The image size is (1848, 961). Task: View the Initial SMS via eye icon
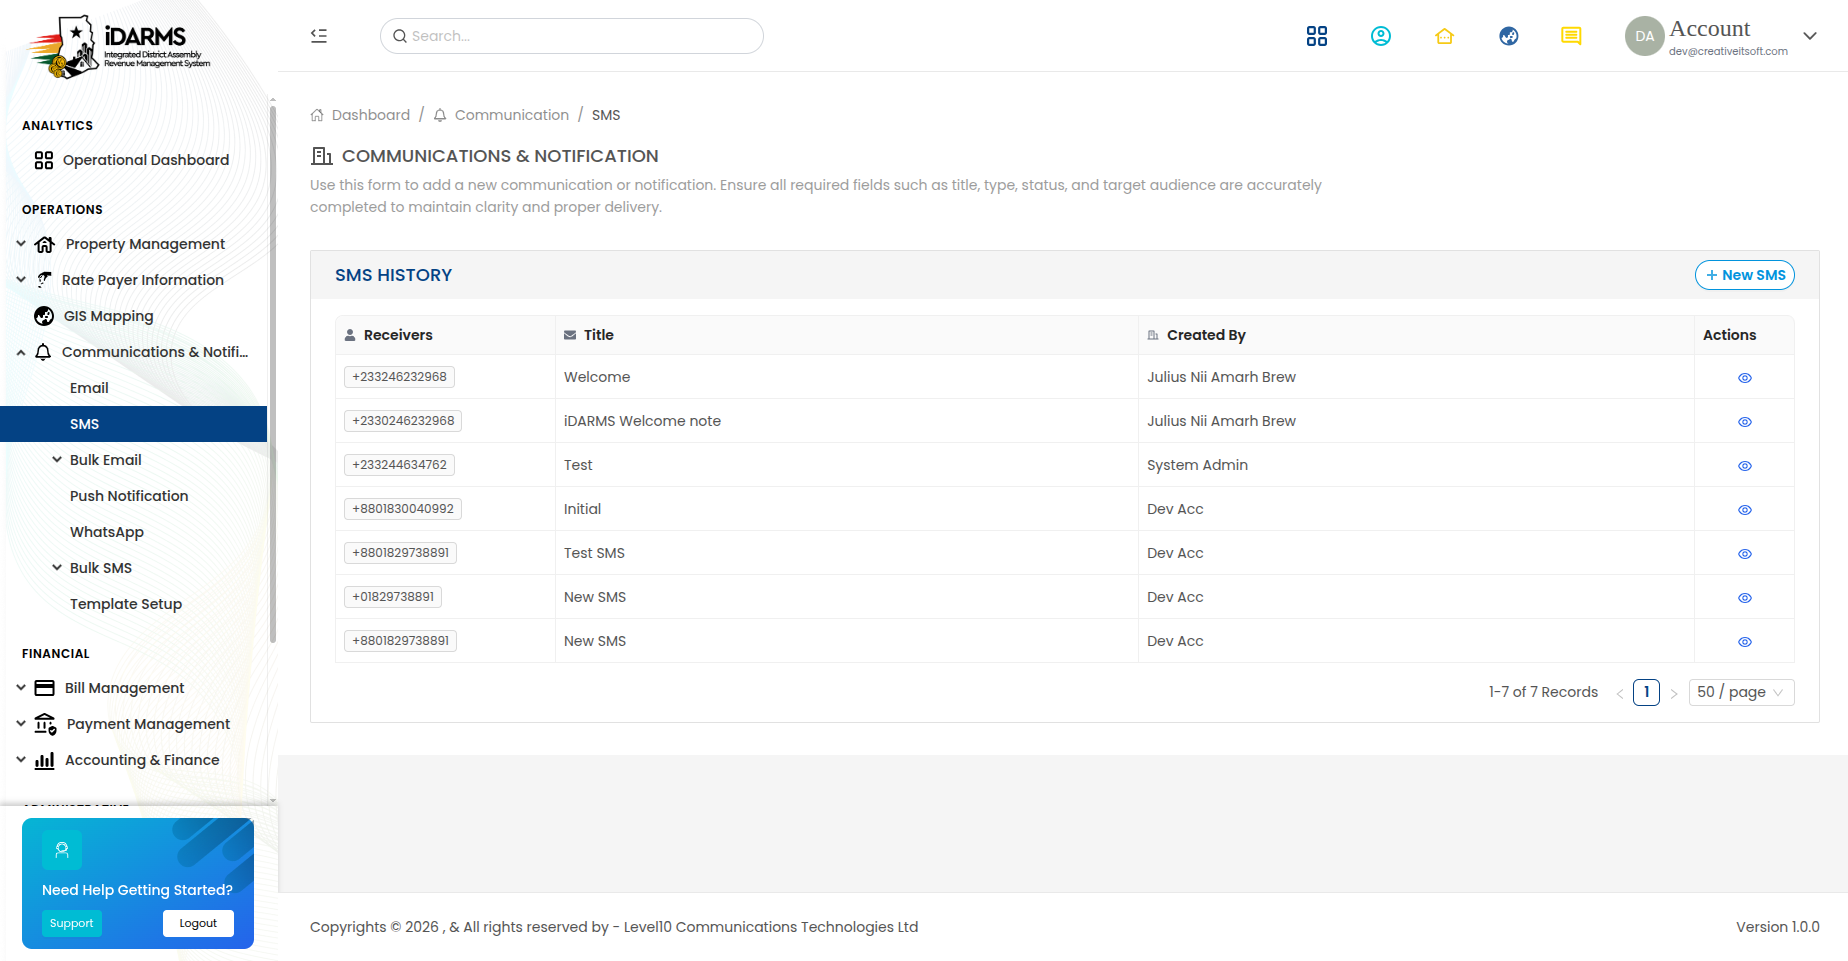pyautogui.click(x=1745, y=510)
